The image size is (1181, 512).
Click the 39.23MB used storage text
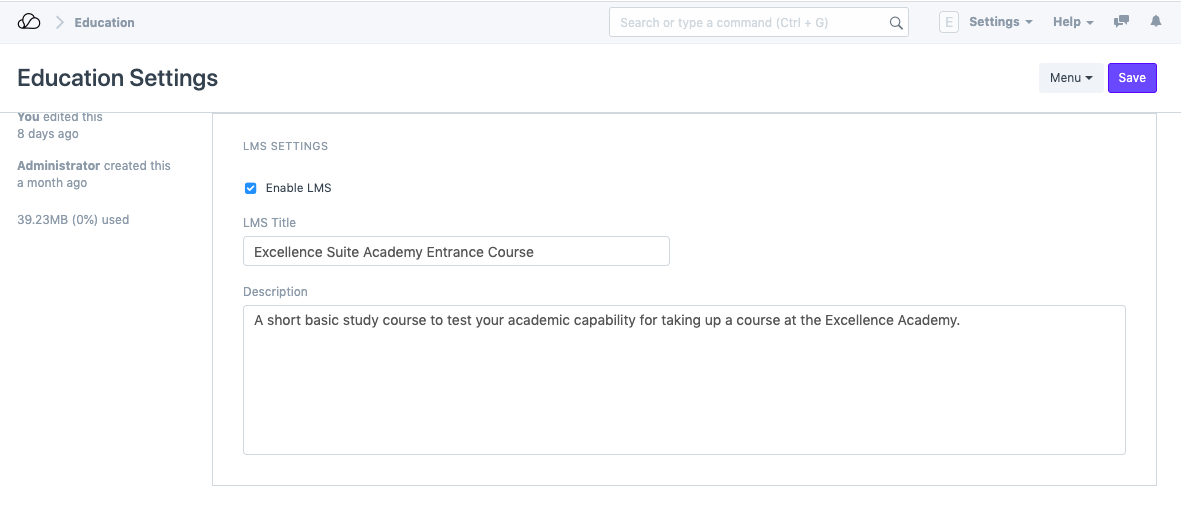tap(73, 220)
